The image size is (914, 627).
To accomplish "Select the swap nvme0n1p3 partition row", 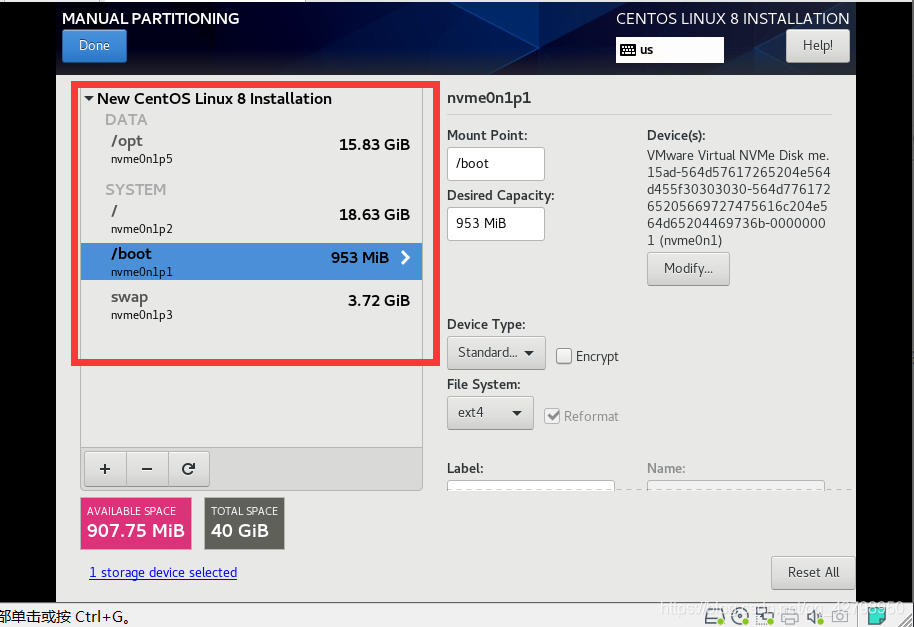I will 251,305.
